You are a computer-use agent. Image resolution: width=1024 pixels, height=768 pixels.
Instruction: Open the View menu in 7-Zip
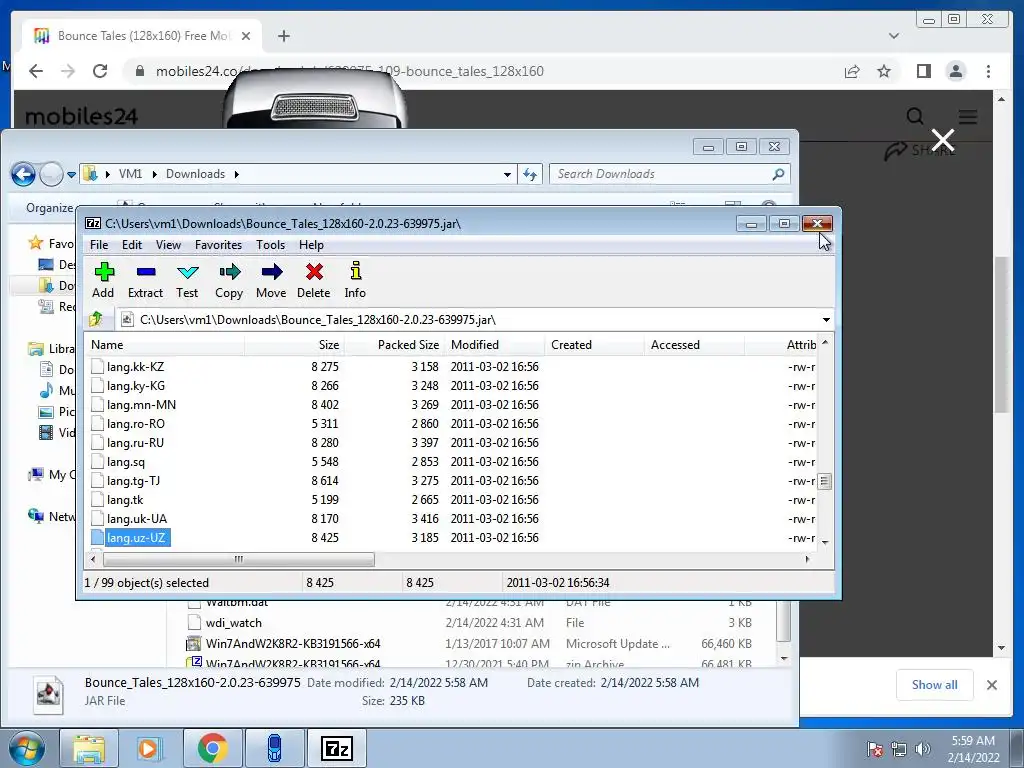click(x=168, y=245)
